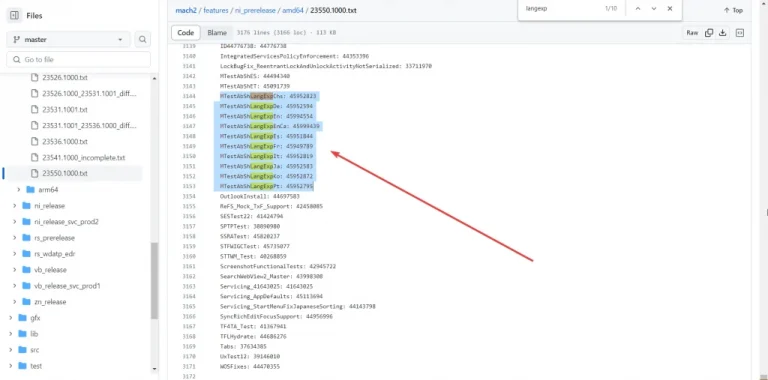Image resolution: width=768 pixels, height=380 pixels.
Task: Focus the Go to file field
Action: click(78, 60)
